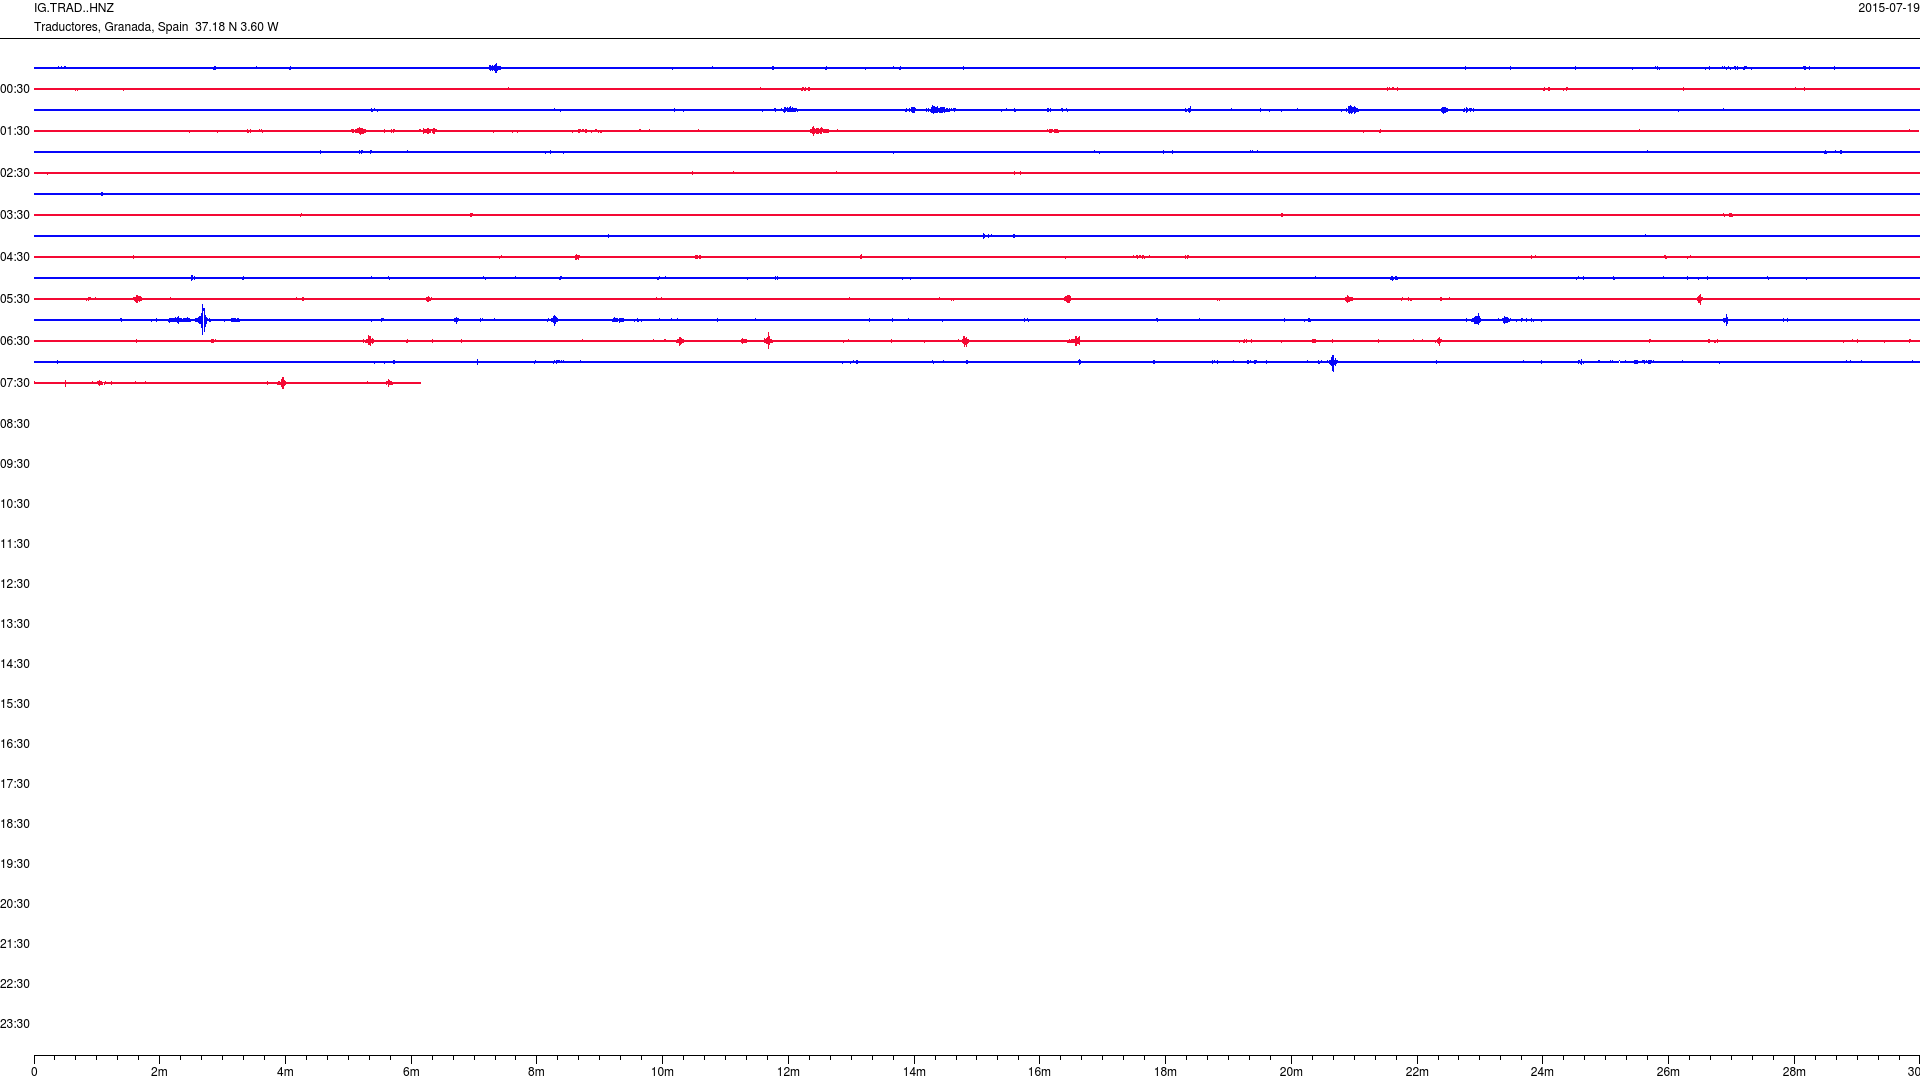The width and height of the screenshot is (1920, 1080).
Task: Click the 20m tick on the time axis
Action: pyautogui.click(x=1291, y=1072)
